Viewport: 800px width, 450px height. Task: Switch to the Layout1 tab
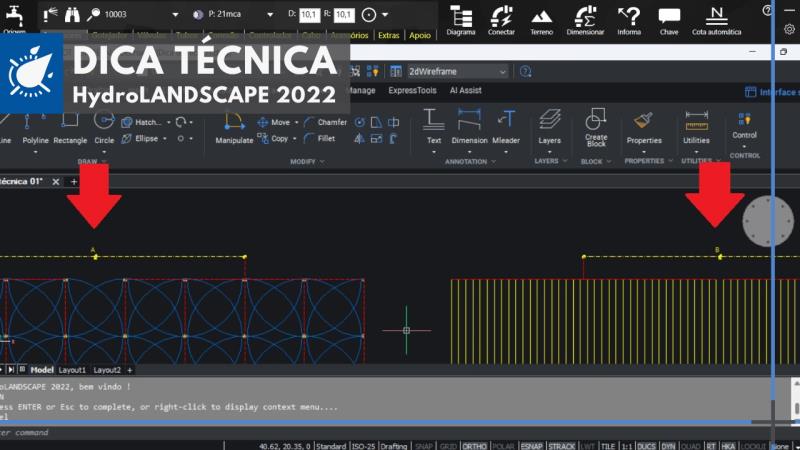(x=72, y=370)
